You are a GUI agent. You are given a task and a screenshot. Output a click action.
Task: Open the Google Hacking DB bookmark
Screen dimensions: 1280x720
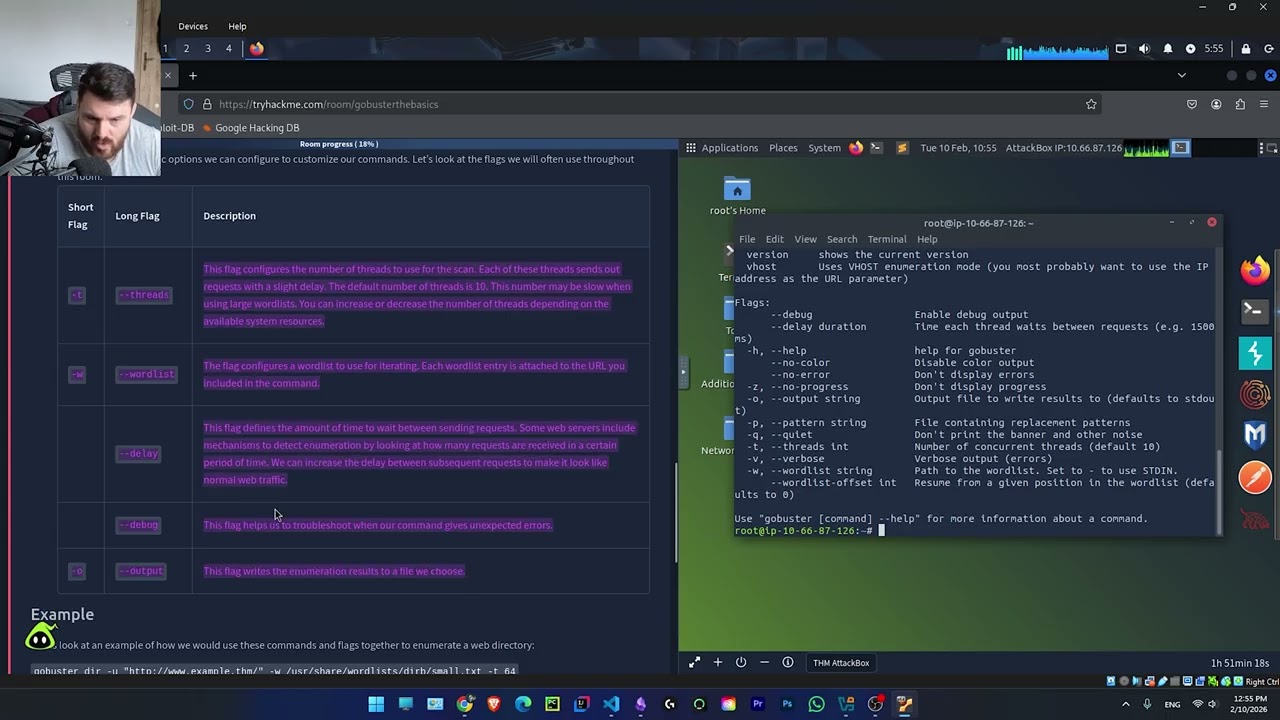(250, 128)
